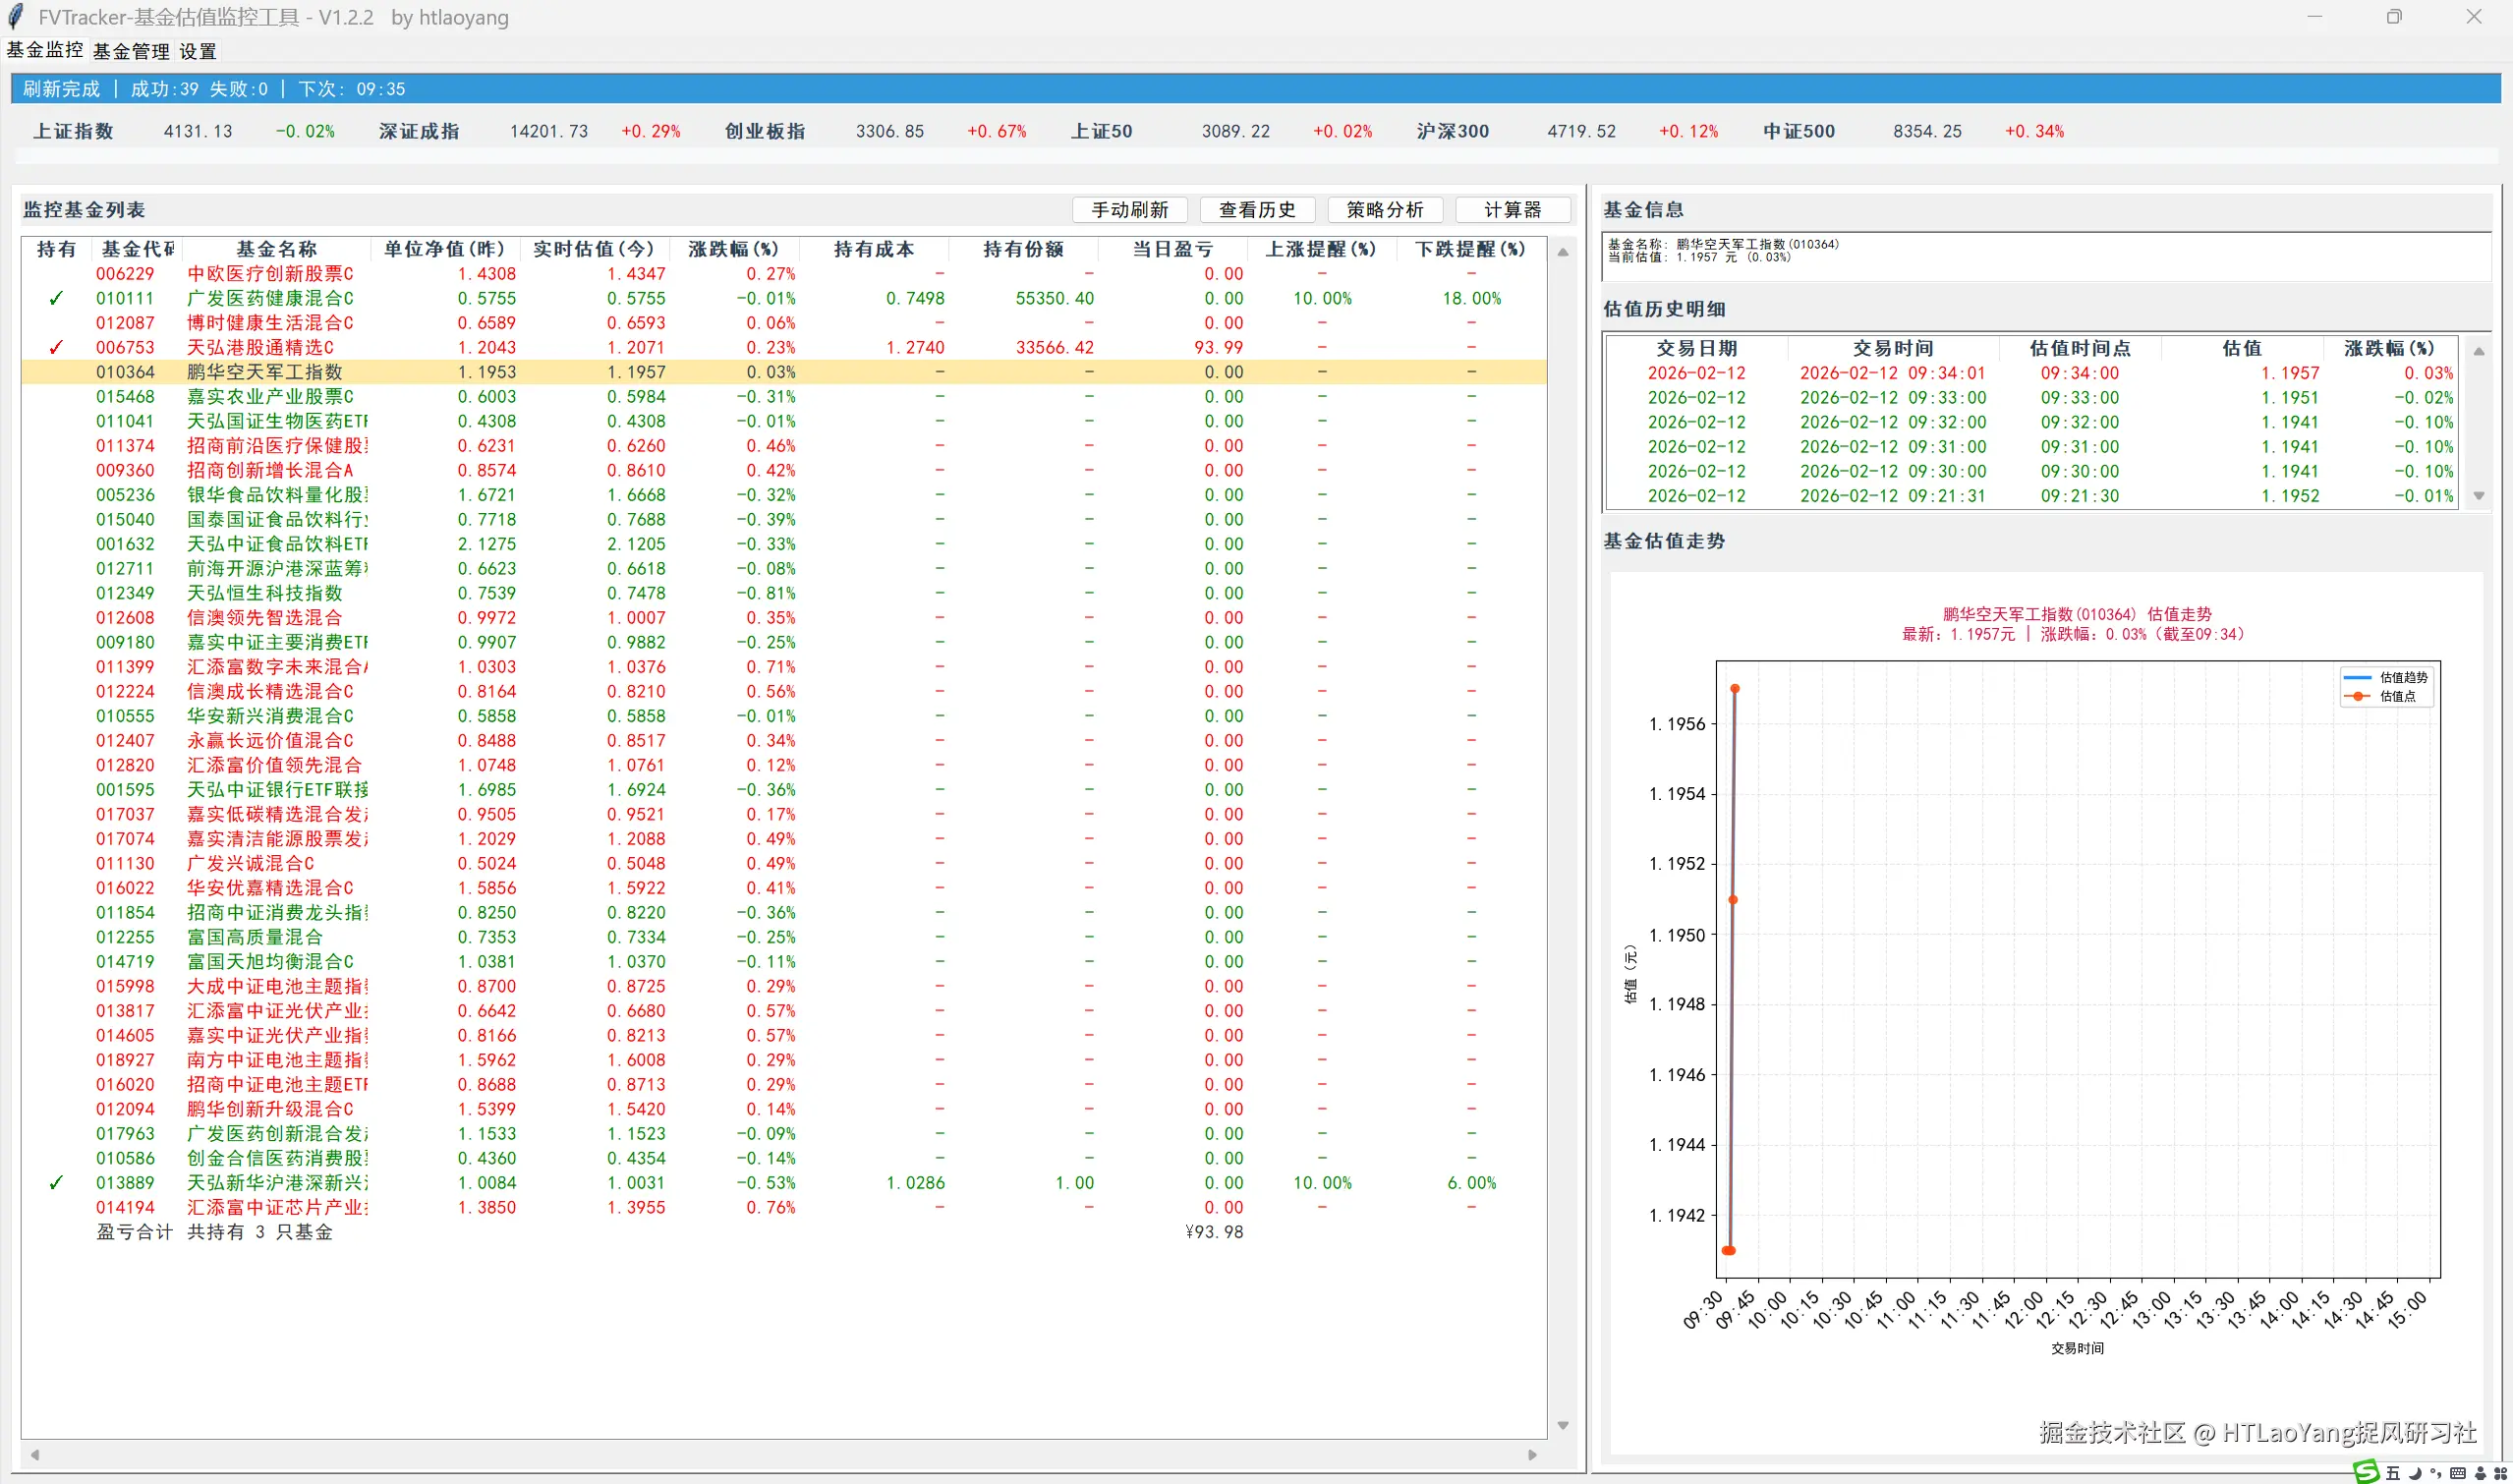2513x1484 pixels.
Task: Click the Sogou green S input icon
Action: point(2367,1472)
